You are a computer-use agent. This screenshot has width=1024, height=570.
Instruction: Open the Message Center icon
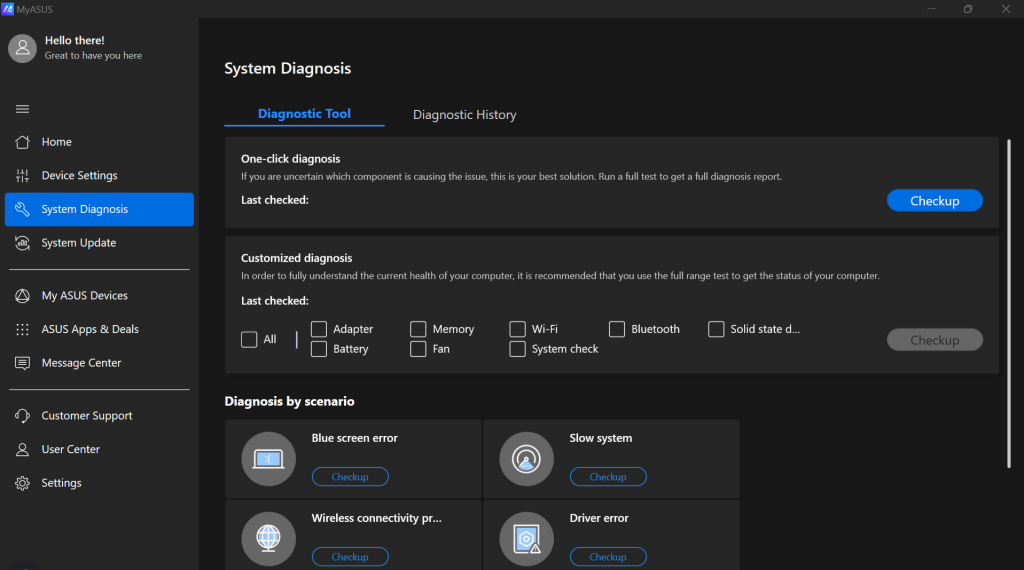coord(22,363)
